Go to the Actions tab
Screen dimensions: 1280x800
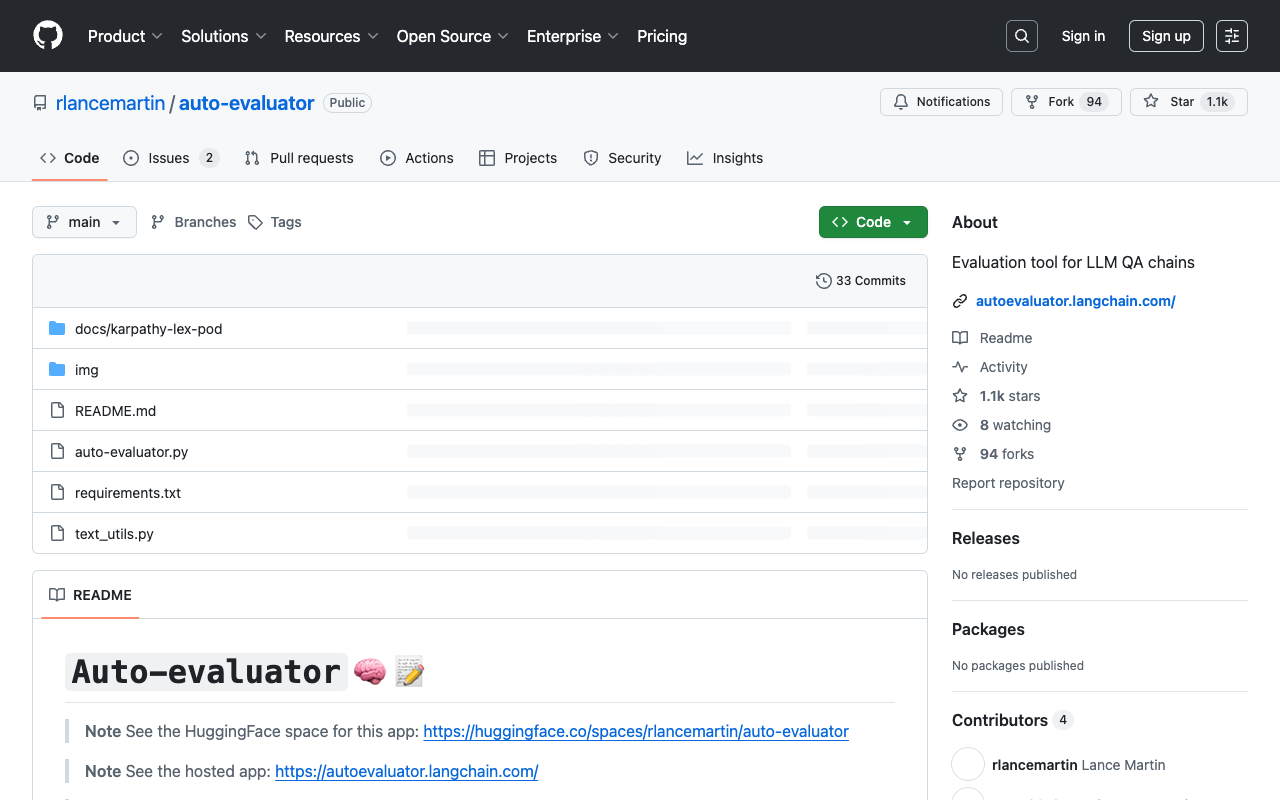417,158
